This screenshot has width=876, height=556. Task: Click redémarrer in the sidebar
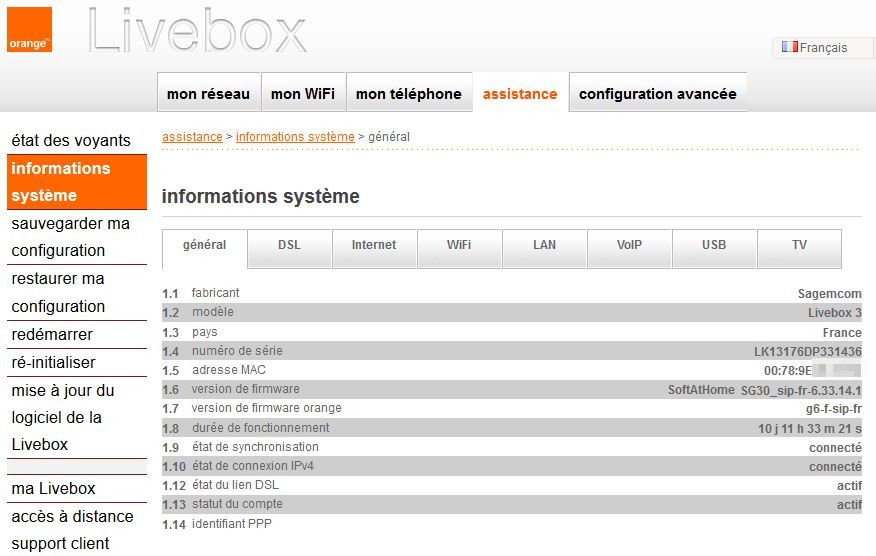(x=52, y=334)
